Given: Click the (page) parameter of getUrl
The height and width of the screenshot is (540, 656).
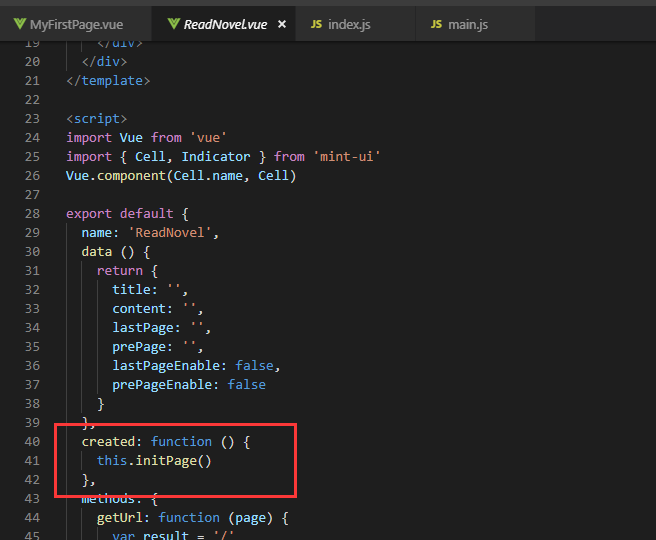Looking at the screenshot, I should coord(250,518).
